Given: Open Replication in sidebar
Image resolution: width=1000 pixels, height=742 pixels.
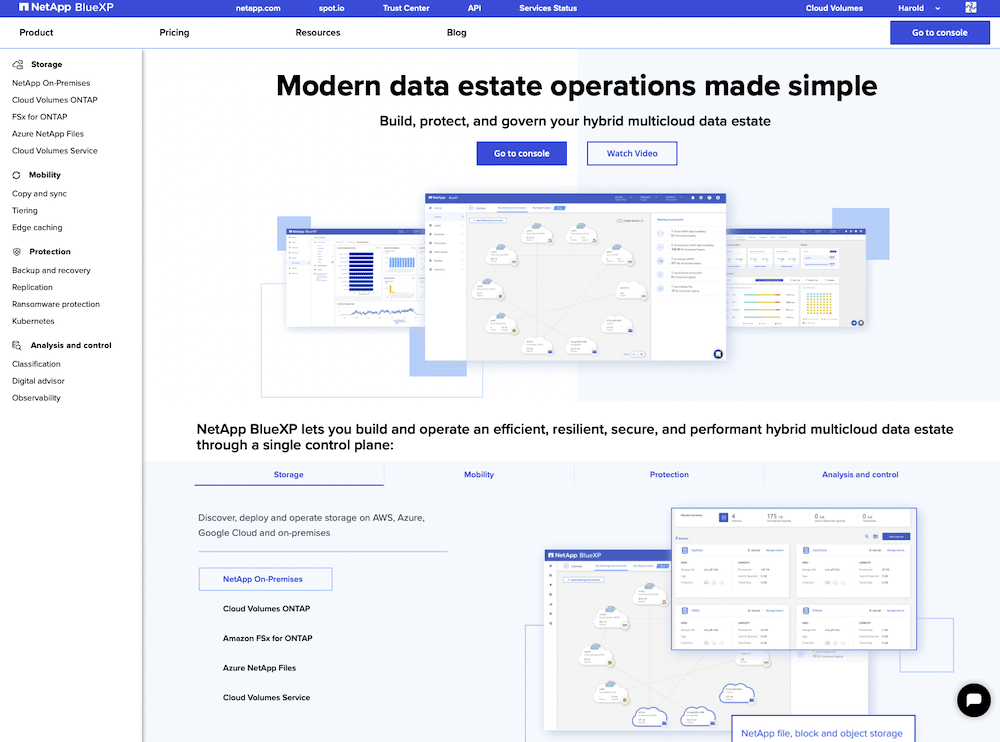Looking at the screenshot, I should pos(33,287).
